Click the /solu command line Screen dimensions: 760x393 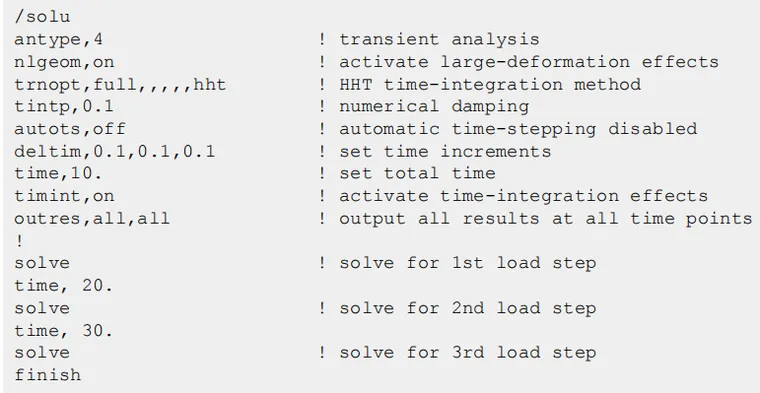click(x=42, y=17)
